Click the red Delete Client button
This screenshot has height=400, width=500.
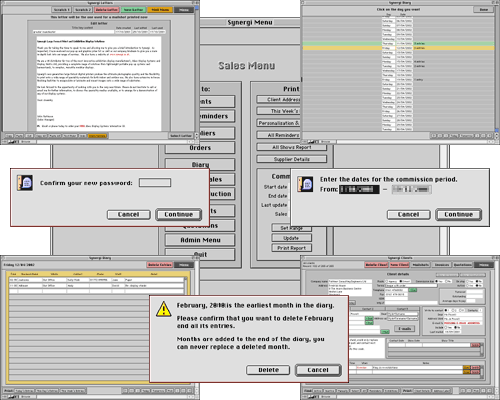point(376,265)
